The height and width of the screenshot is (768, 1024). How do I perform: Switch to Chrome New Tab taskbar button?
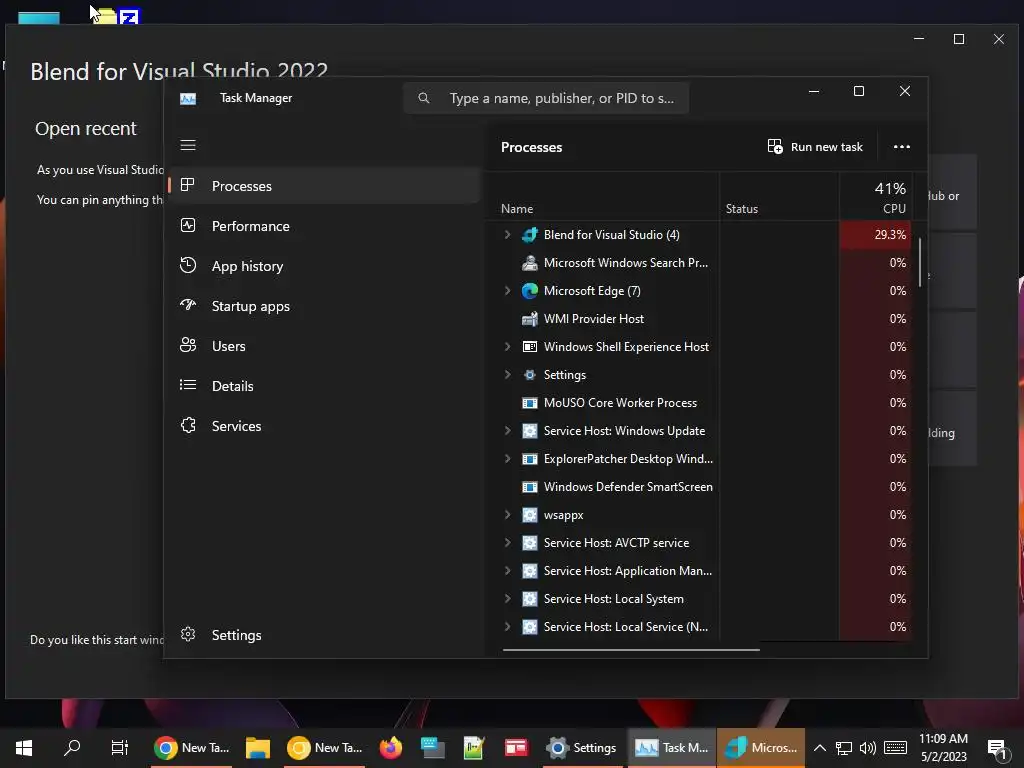pyautogui.click(x=192, y=748)
